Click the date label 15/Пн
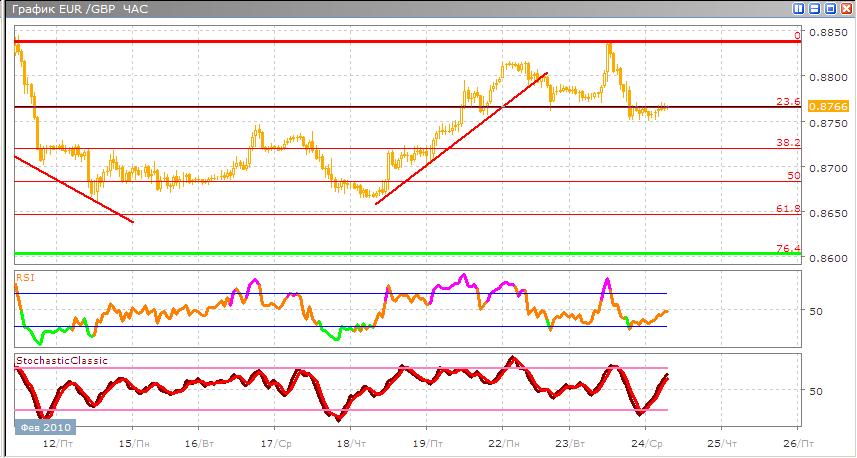Viewport: 857px width, 458px height. (133, 442)
